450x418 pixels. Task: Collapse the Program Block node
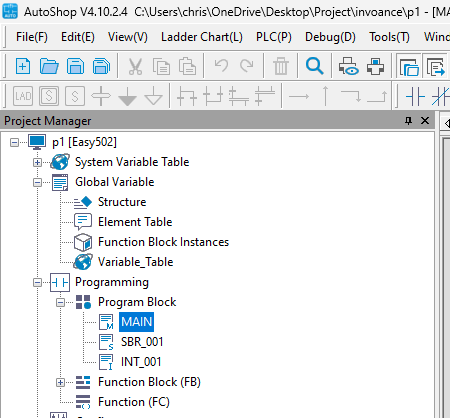click(x=60, y=303)
